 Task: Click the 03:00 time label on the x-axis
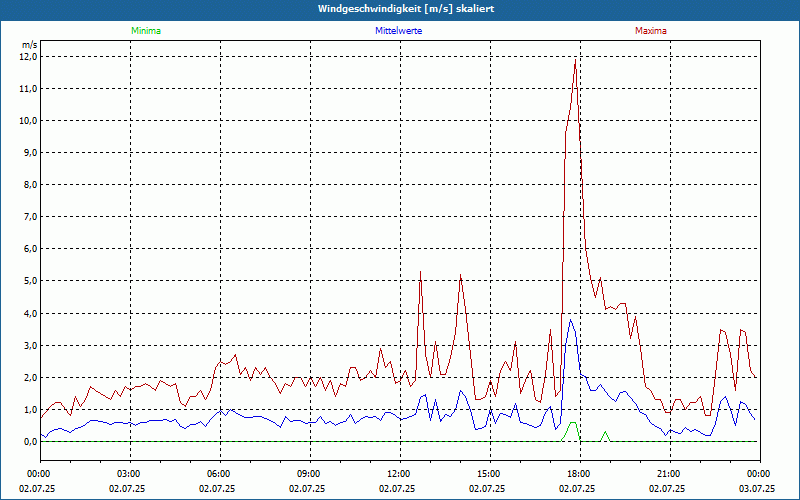tap(129, 474)
